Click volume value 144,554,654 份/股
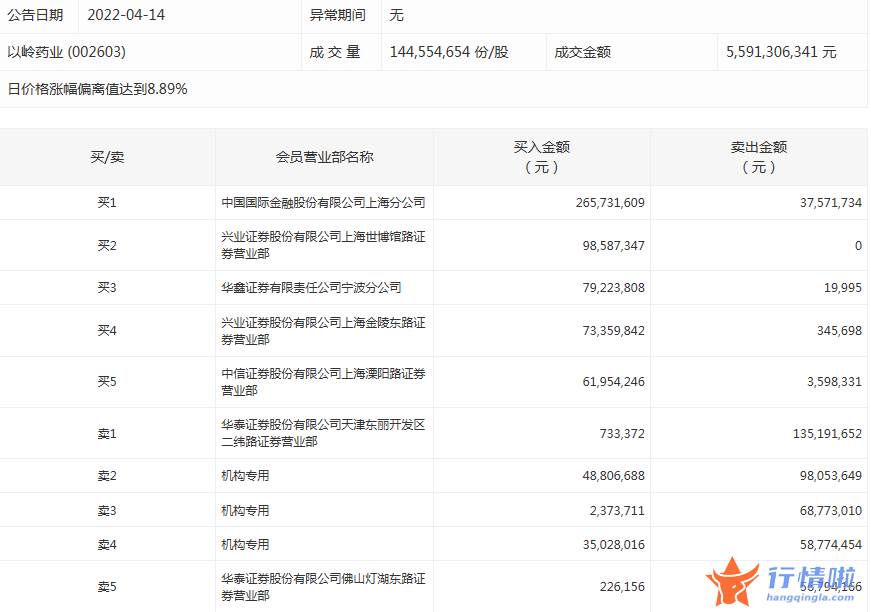This screenshot has width=871, height=612. pyautogui.click(x=449, y=52)
